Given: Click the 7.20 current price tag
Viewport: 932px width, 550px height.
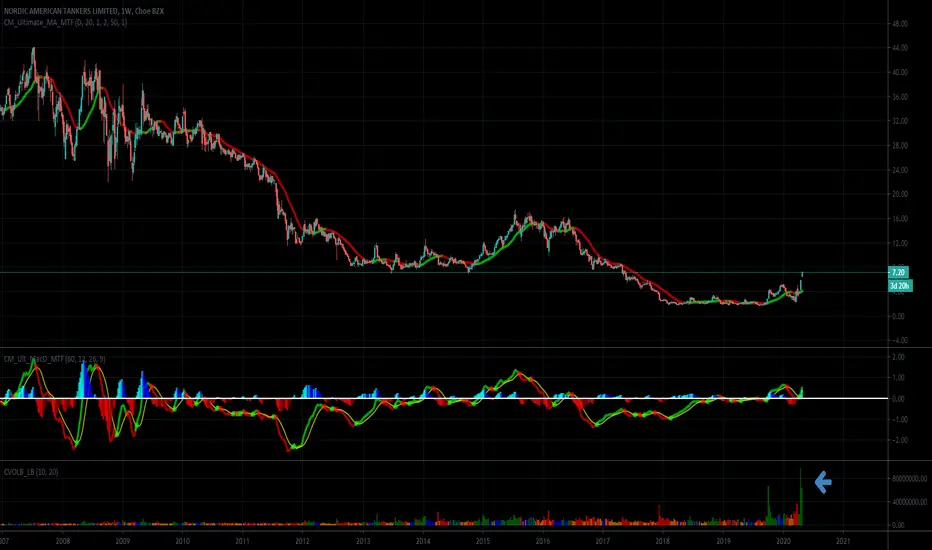Looking at the screenshot, I should point(898,272).
